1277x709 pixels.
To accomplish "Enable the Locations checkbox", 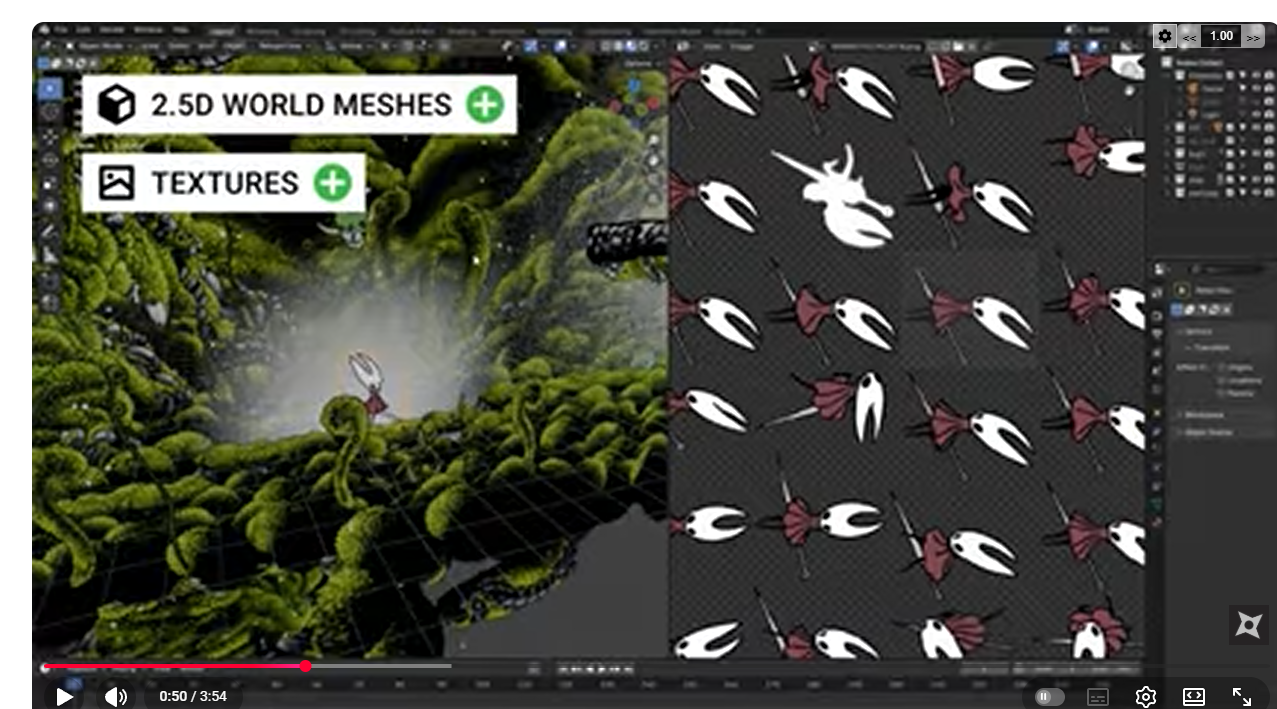I will (x=1221, y=380).
